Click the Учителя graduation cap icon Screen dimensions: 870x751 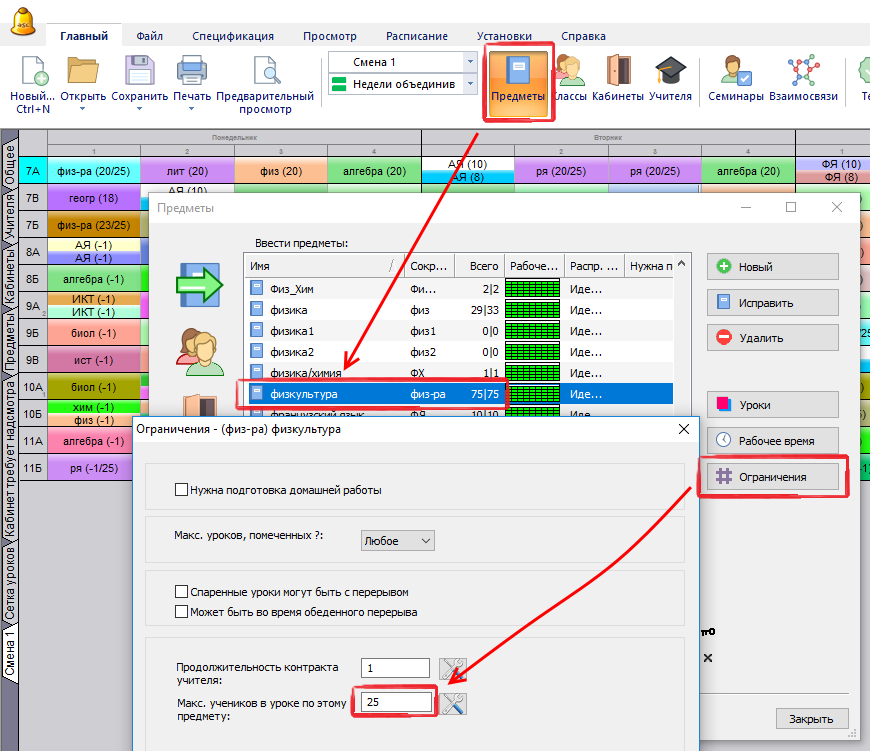[670, 72]
